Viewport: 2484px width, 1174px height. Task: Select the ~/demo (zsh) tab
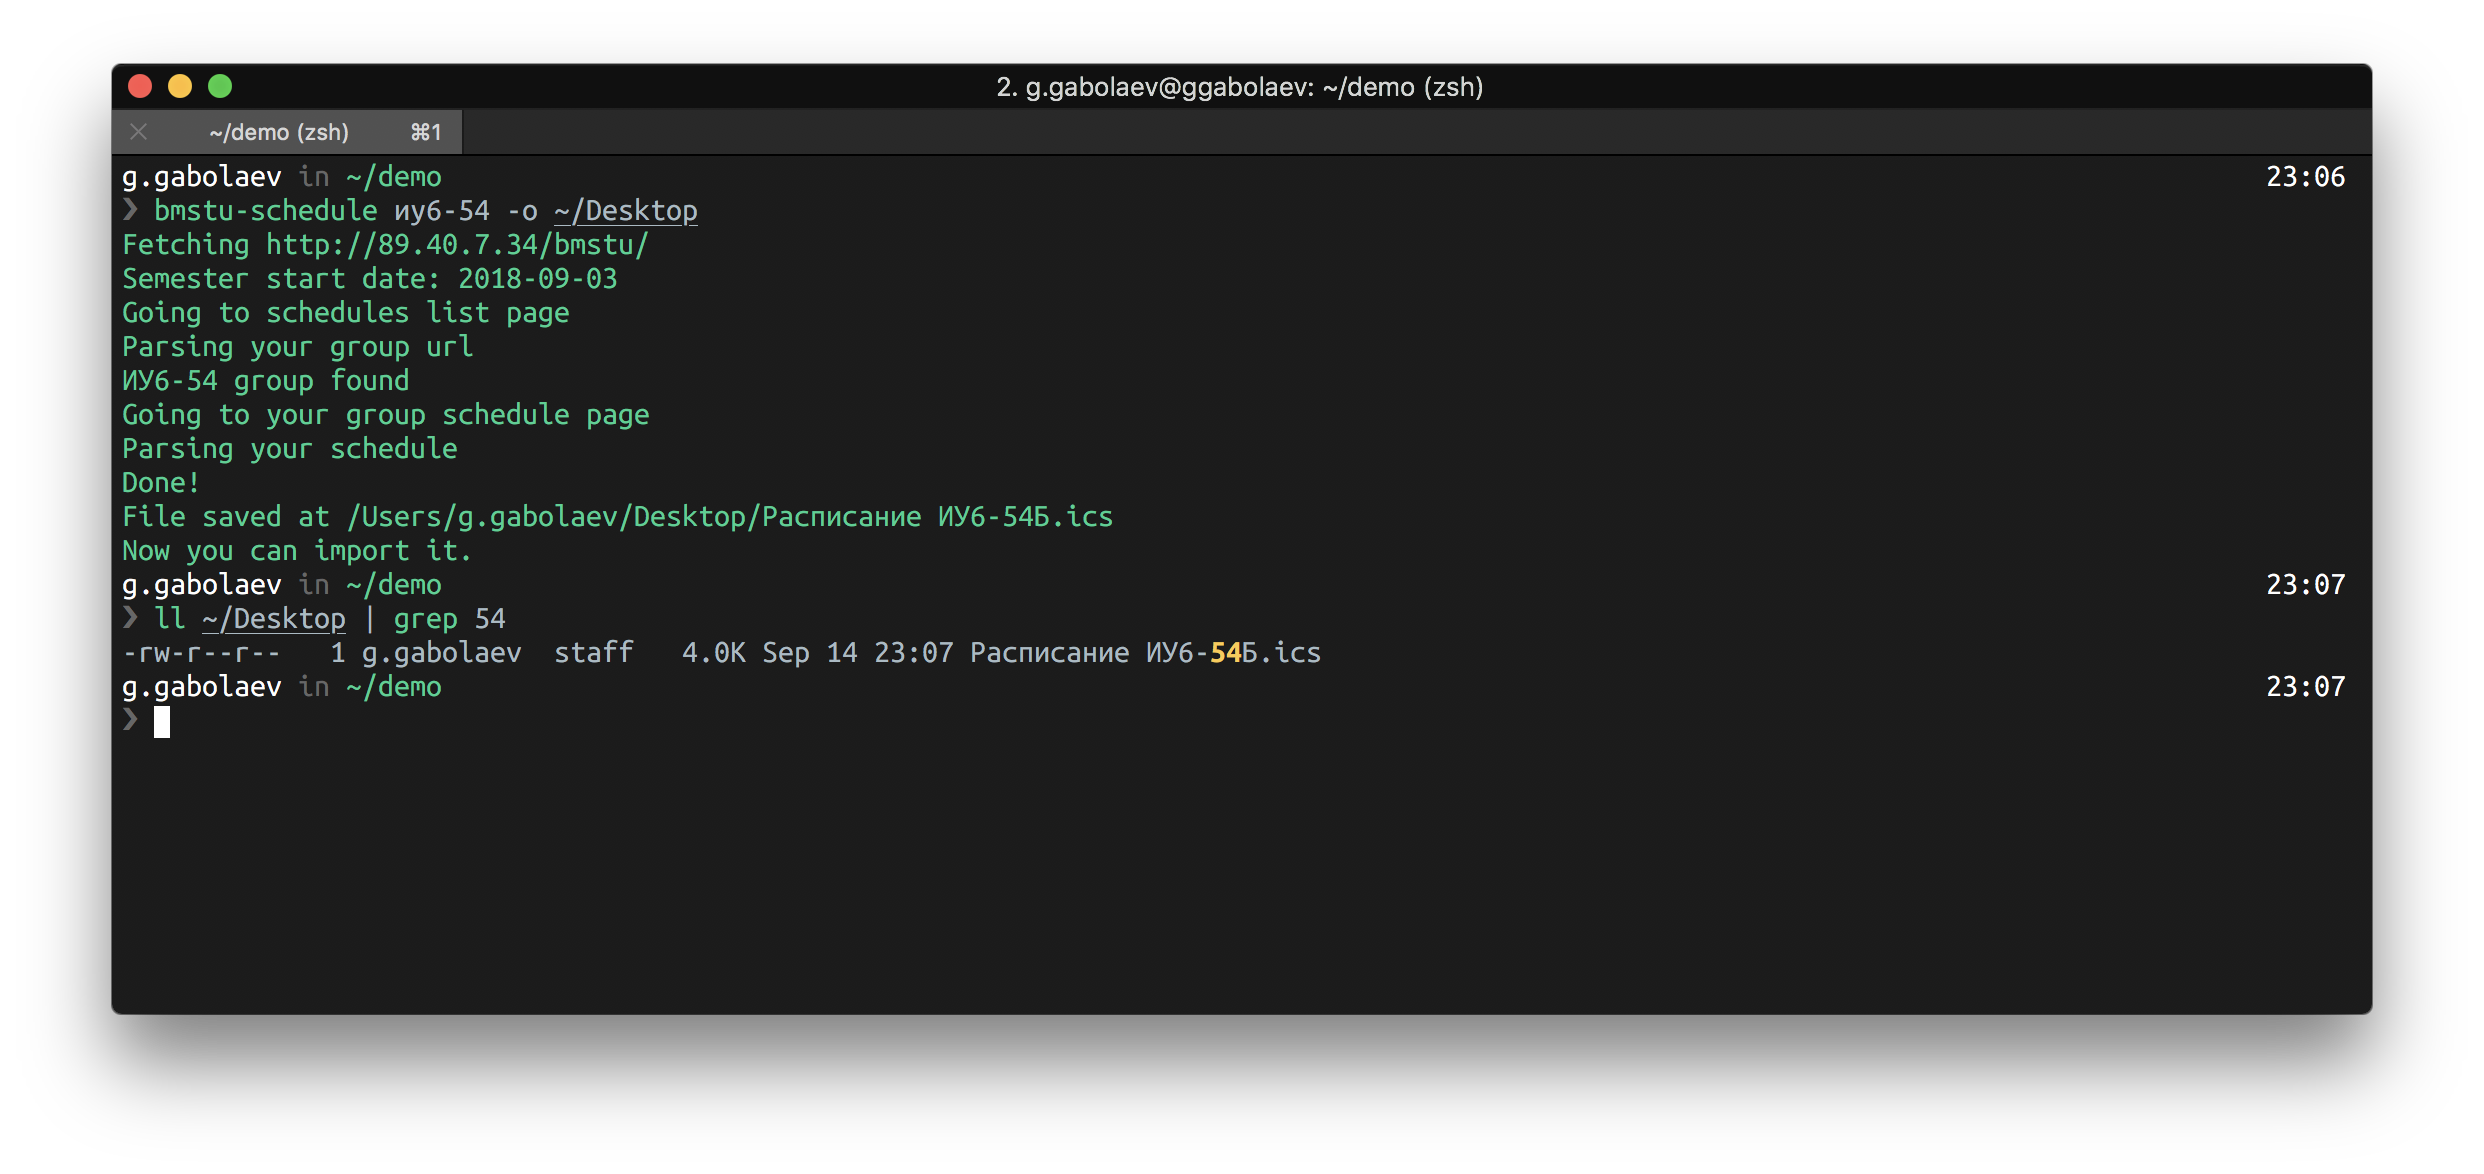coord(279,132)
